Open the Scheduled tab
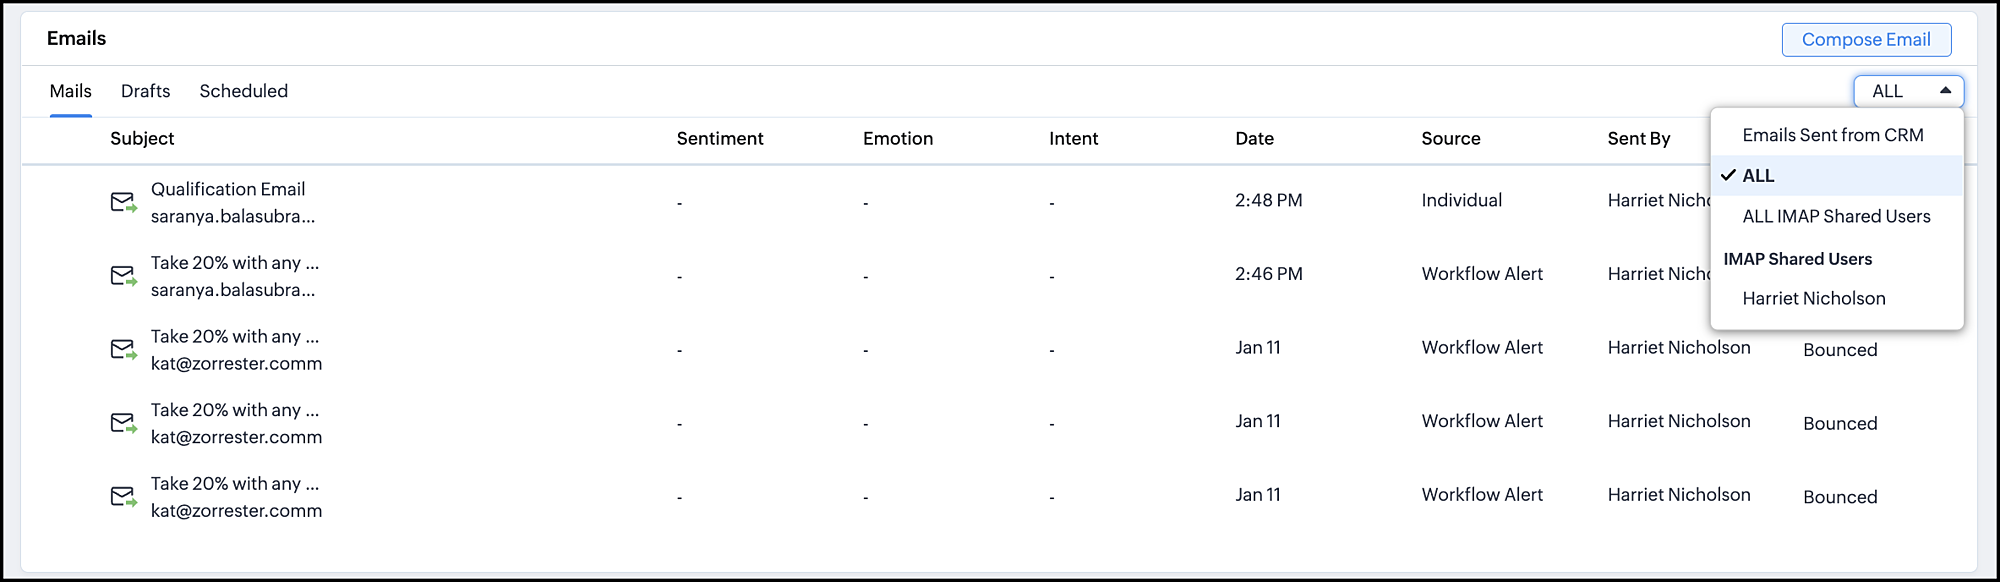The height and width of the screenshot is (582, 2000). pyautogui.click(x=243, y=91)
